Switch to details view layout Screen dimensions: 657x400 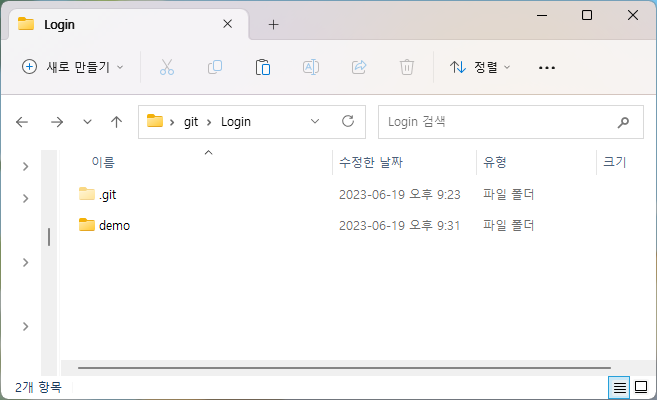[x=619, y=387]
